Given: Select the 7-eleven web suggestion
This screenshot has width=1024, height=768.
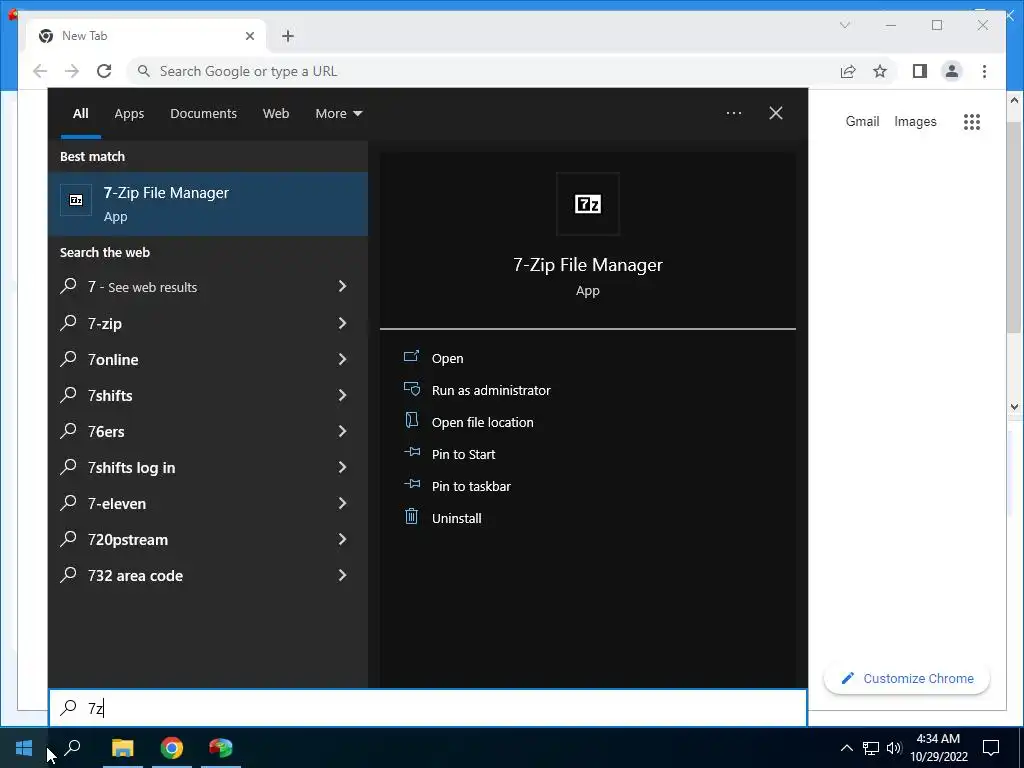Looking at the screenshot, I should 208,503.
